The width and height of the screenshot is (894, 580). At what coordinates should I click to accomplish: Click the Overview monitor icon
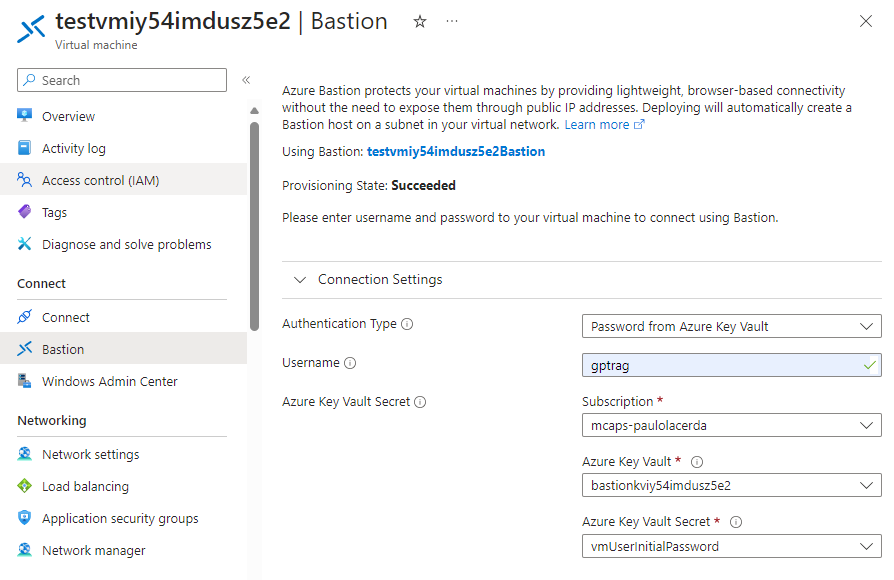click(x=25, y=116)
